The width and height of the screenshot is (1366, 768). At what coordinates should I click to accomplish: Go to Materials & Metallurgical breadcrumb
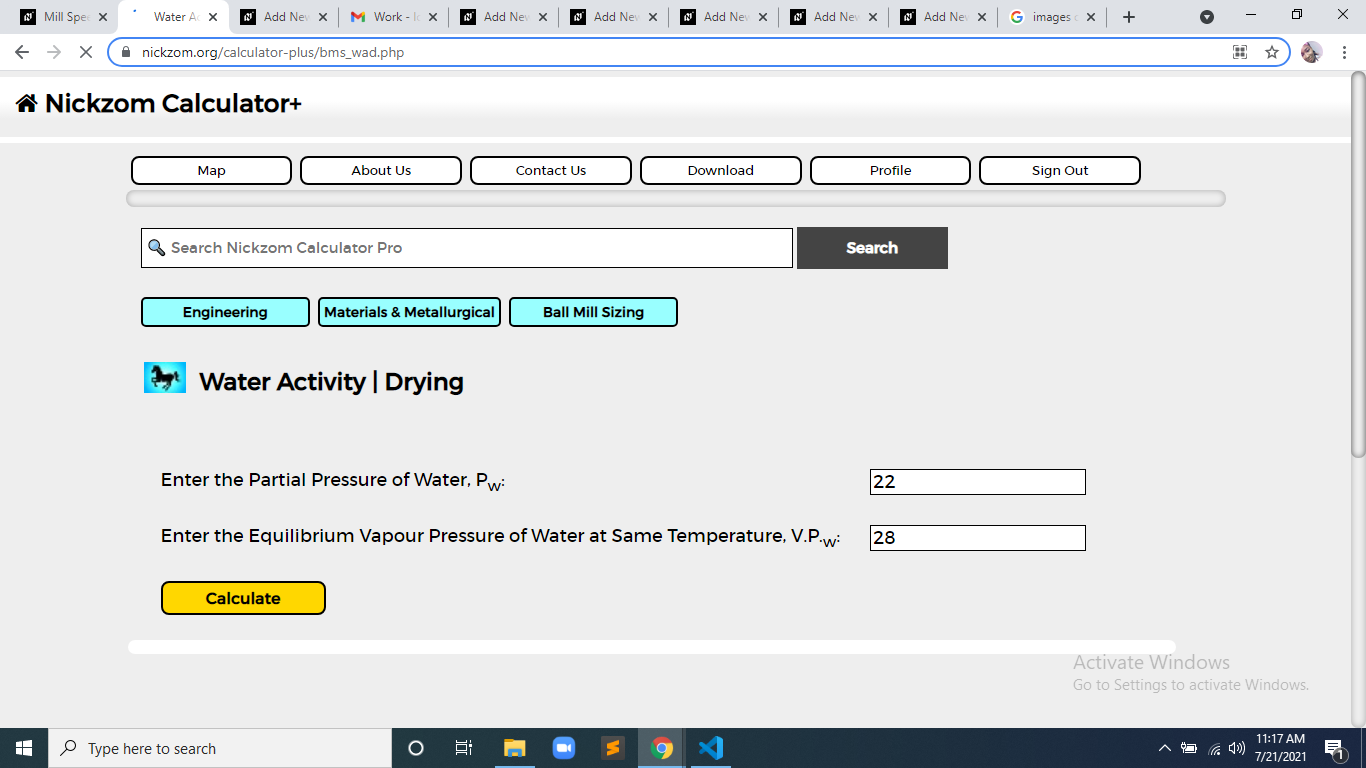pyautogui.click(x=409, y=312)
